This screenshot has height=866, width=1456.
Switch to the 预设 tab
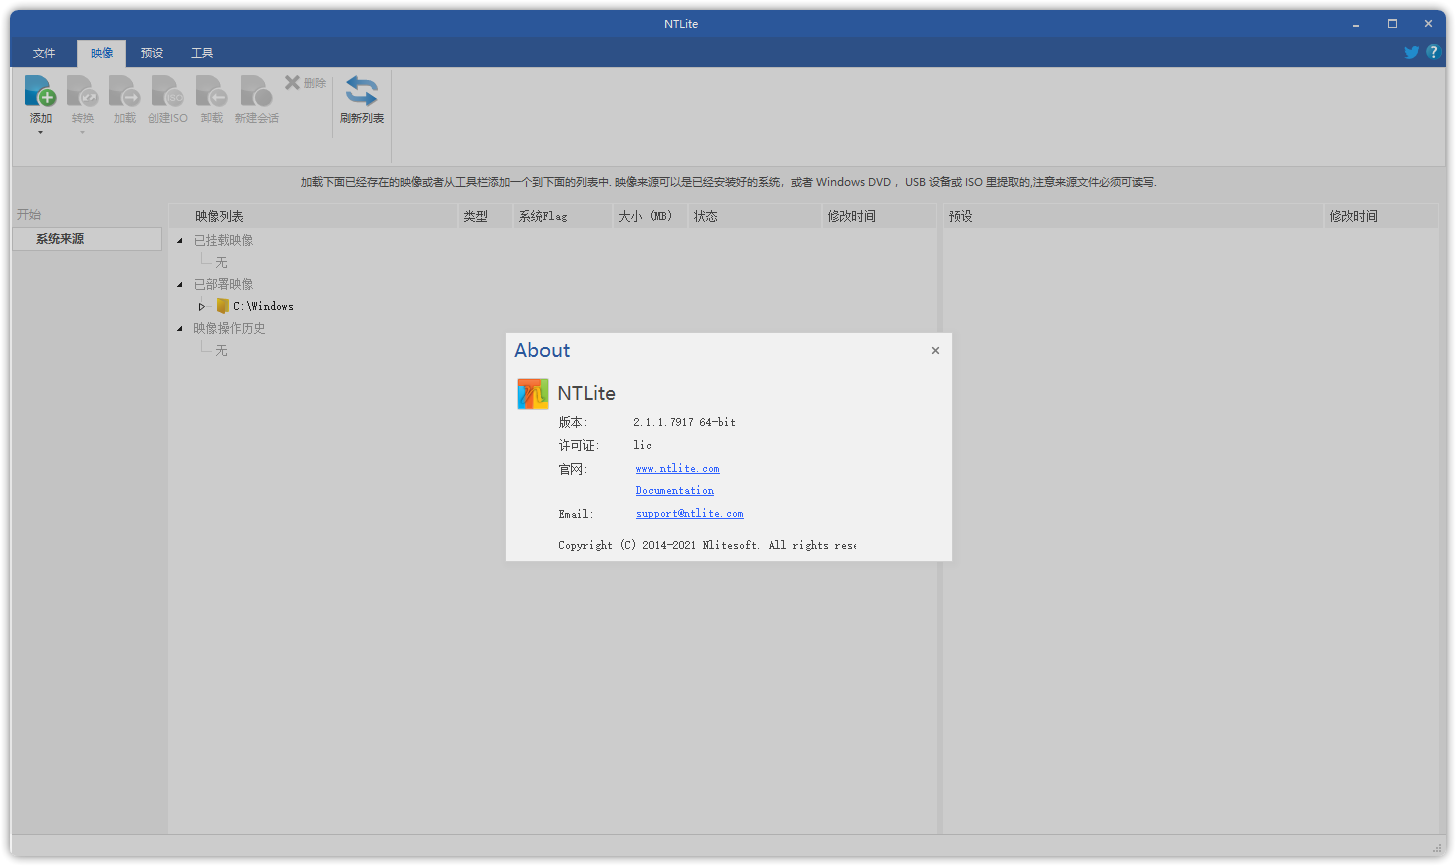[152, 53]
